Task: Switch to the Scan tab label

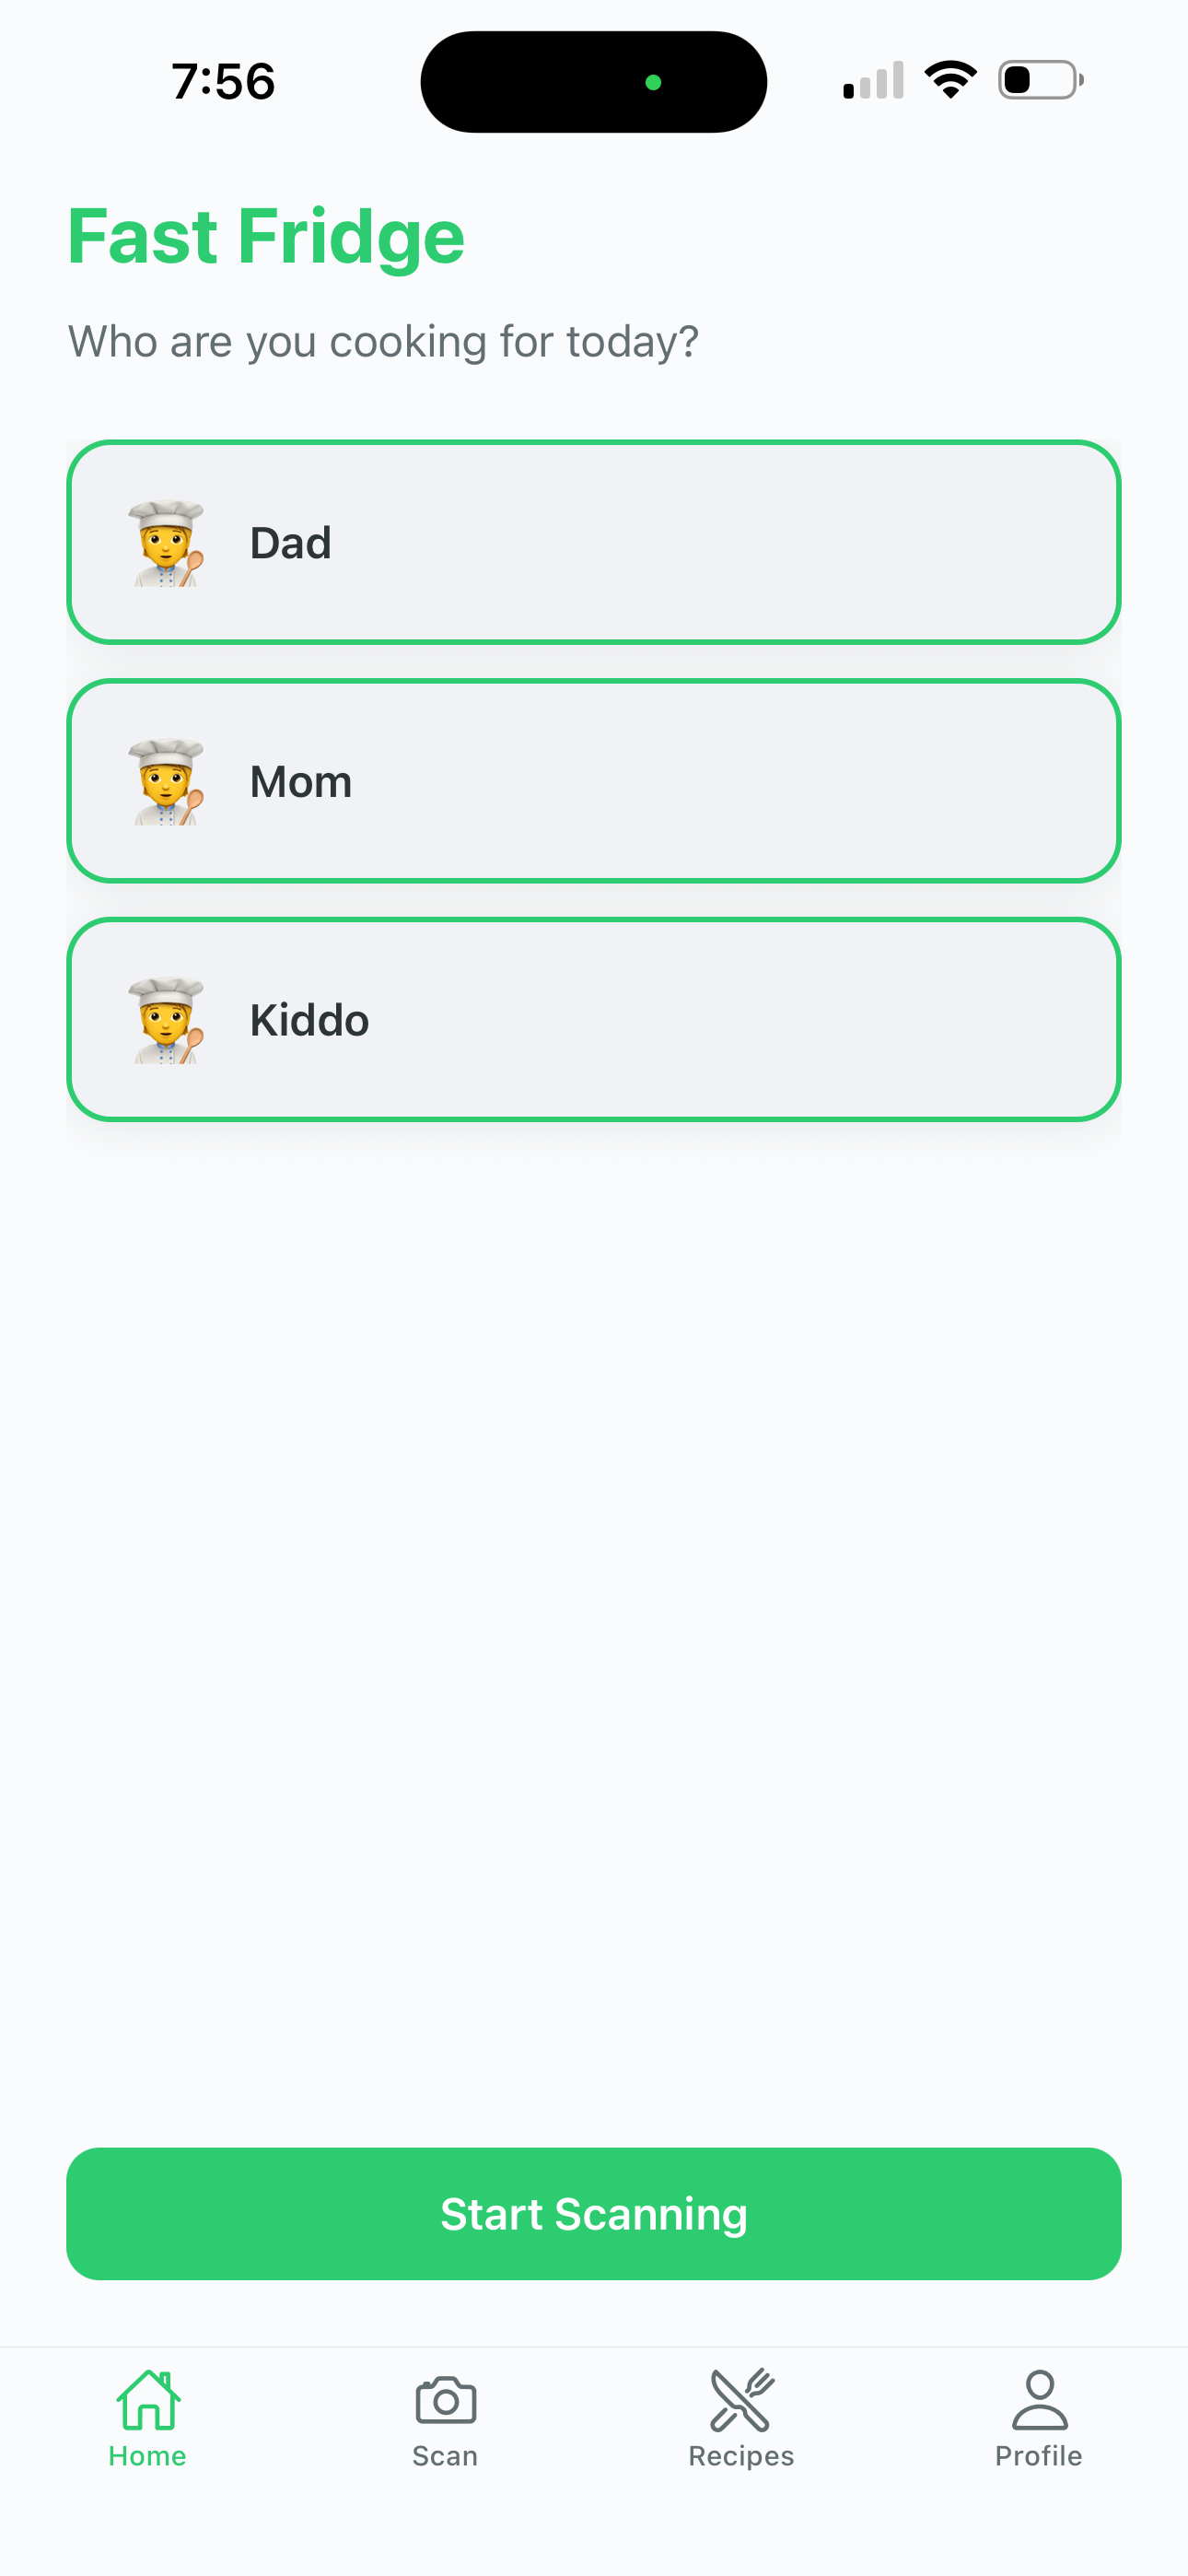Action: [x=445, y=2456]
